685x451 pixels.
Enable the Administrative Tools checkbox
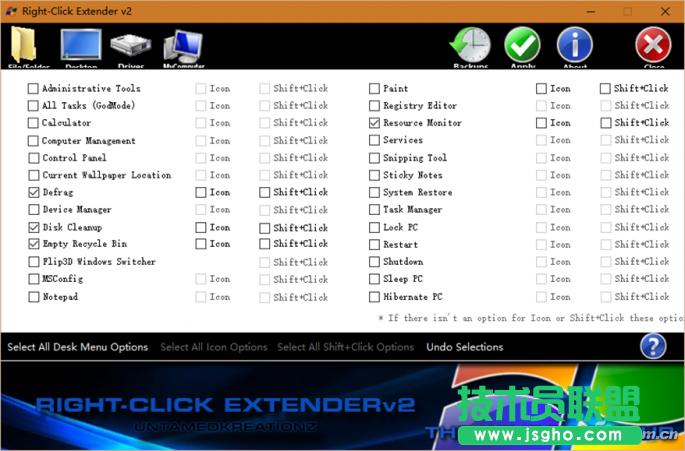[x=34, y=89]
